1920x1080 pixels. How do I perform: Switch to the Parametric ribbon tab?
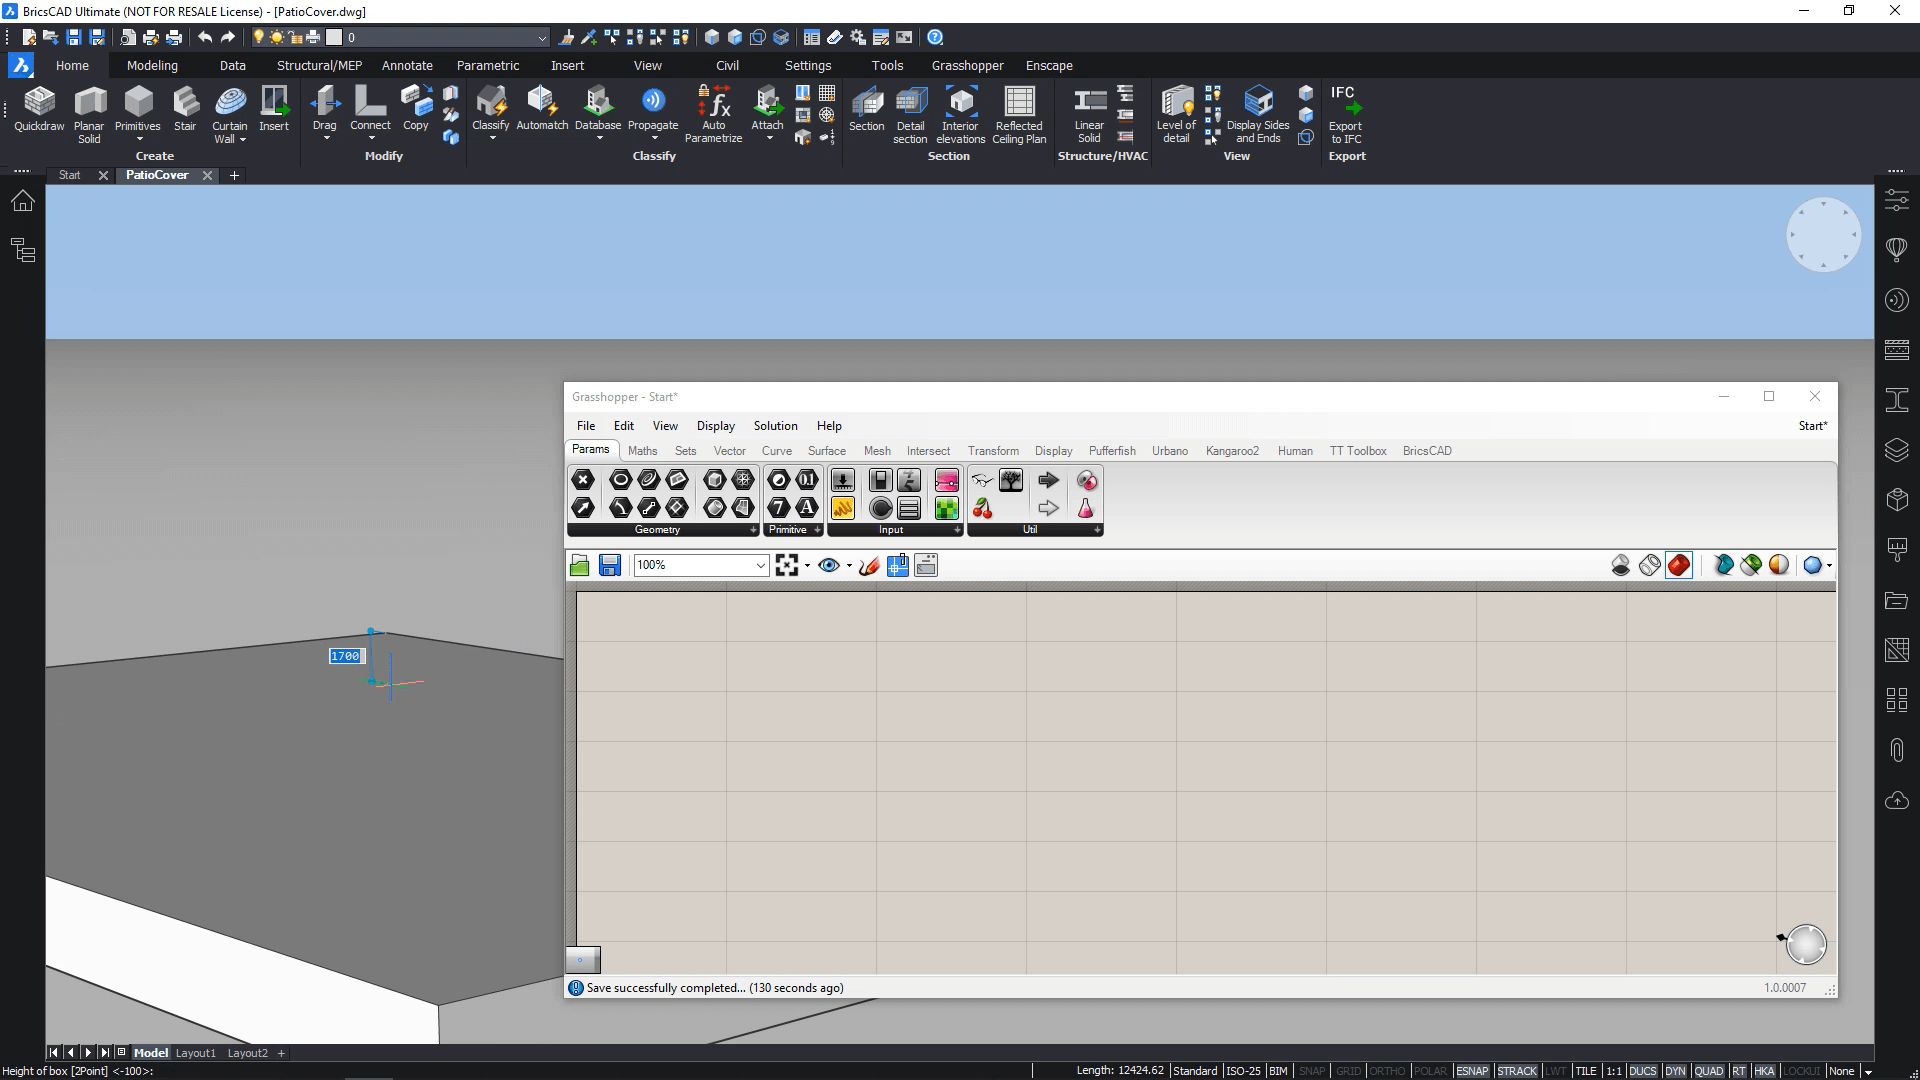pyautogui.click(x=487, y=66)
